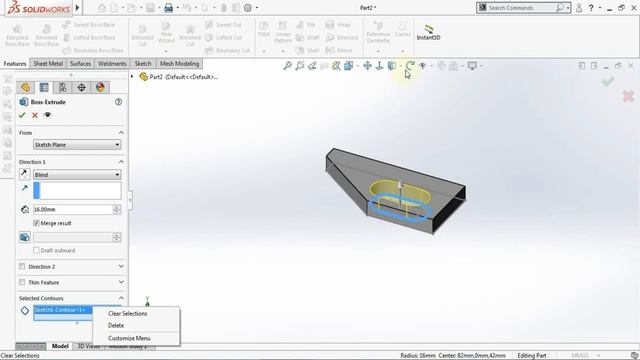Click Zoom to Area icon

pos(300,66)
